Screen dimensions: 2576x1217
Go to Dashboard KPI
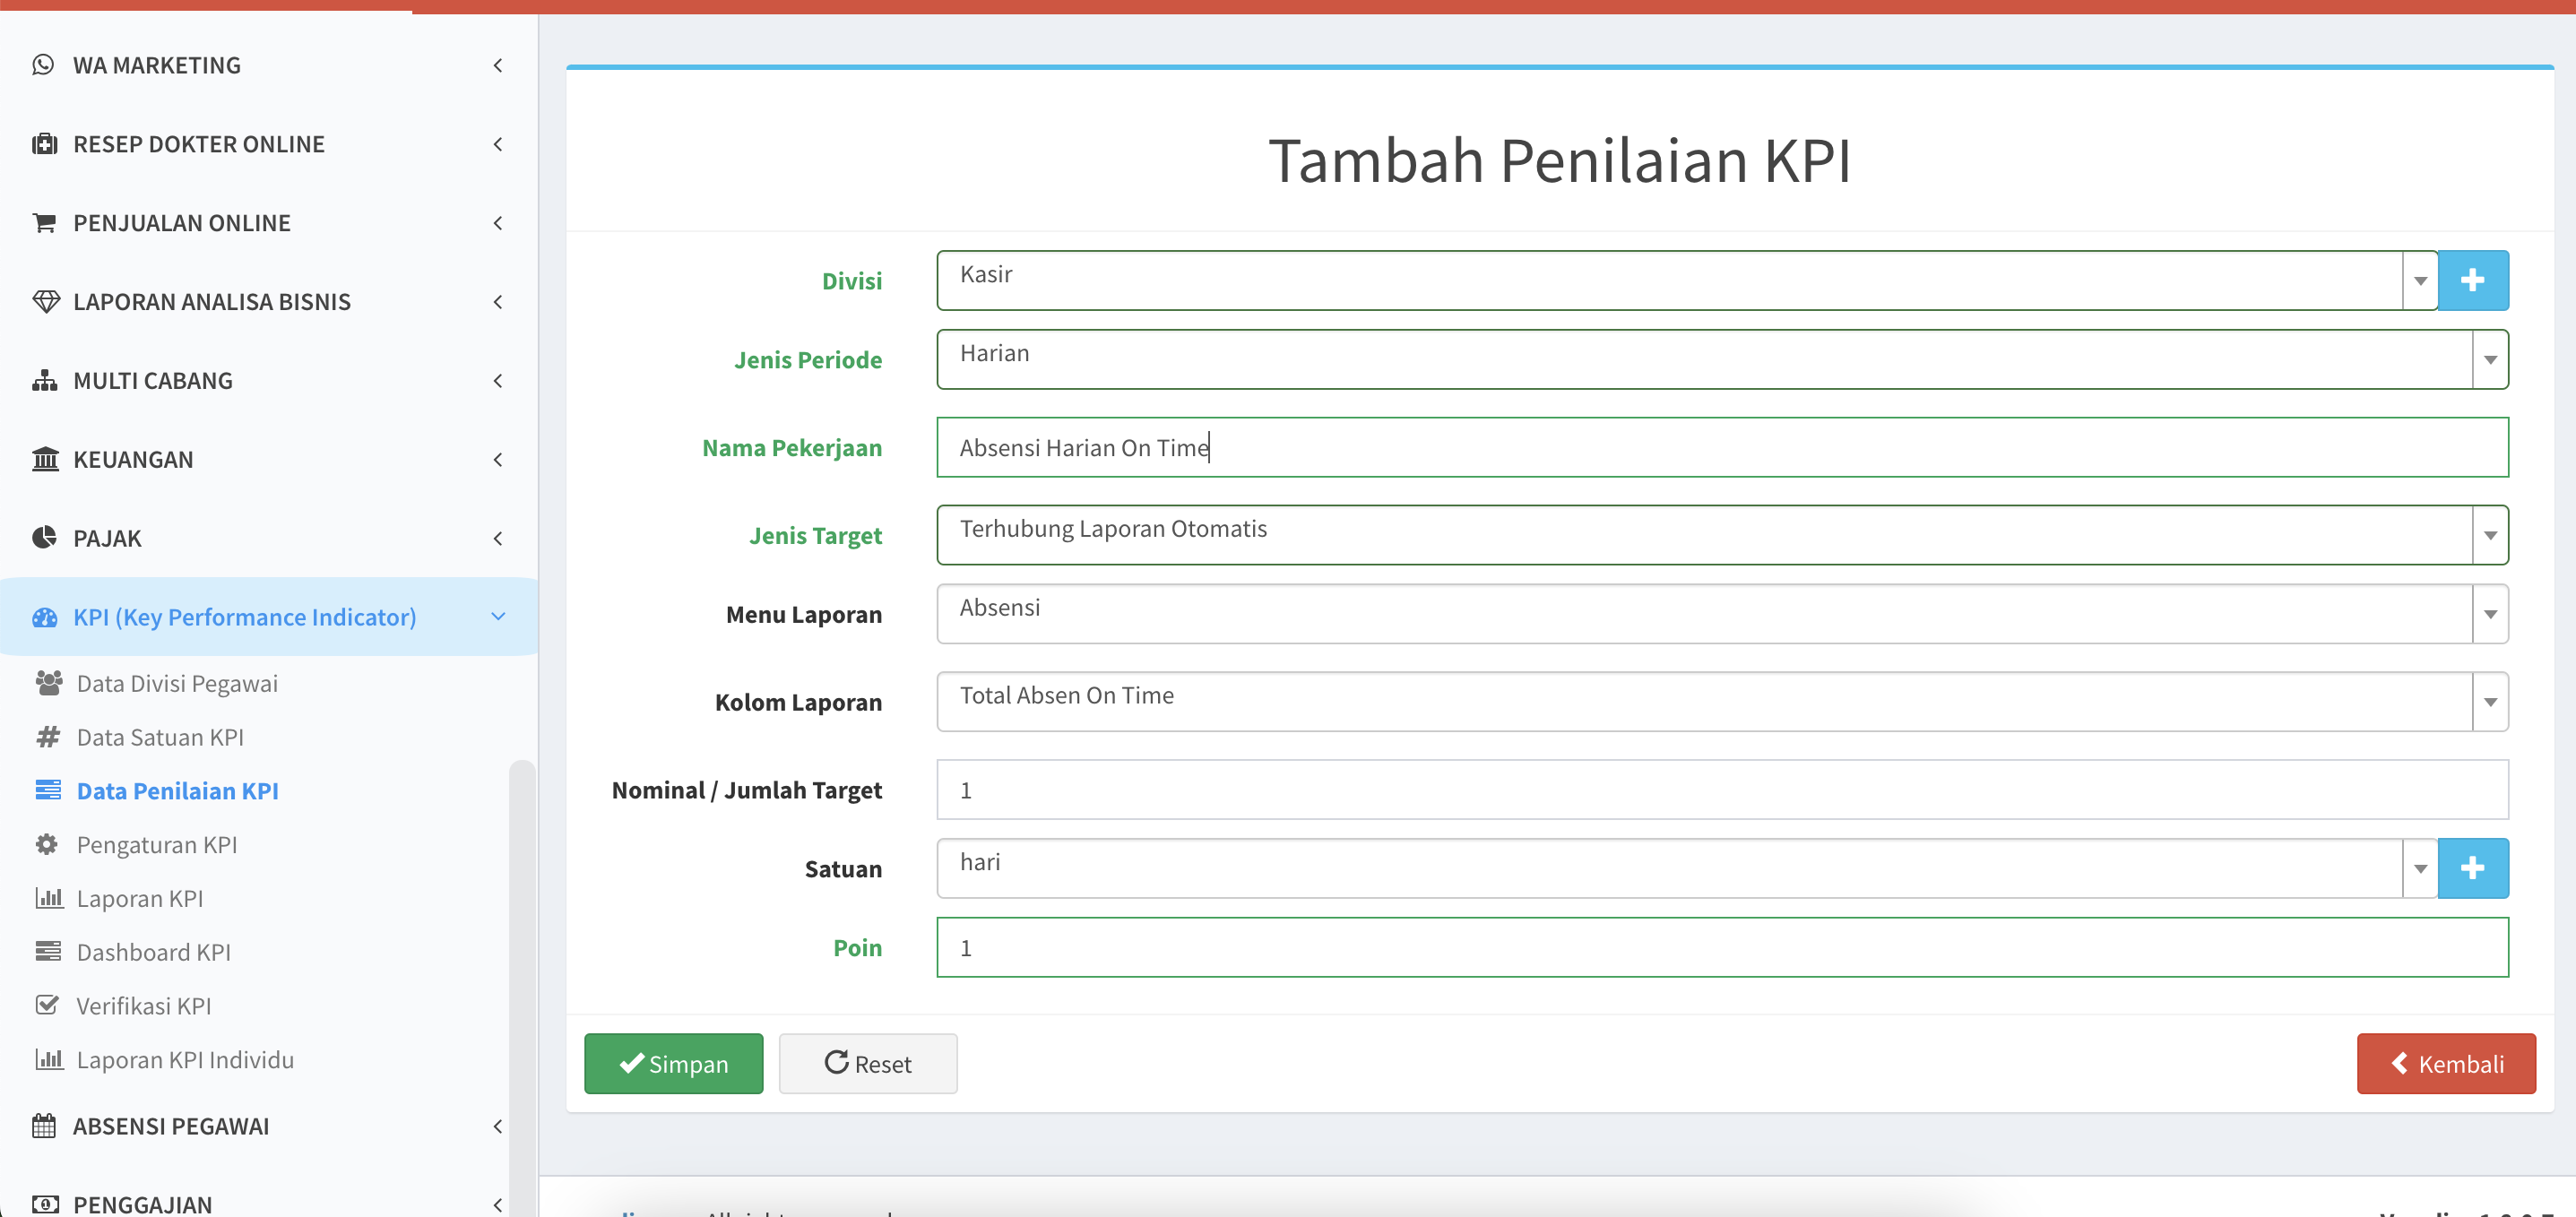(153, 952)
